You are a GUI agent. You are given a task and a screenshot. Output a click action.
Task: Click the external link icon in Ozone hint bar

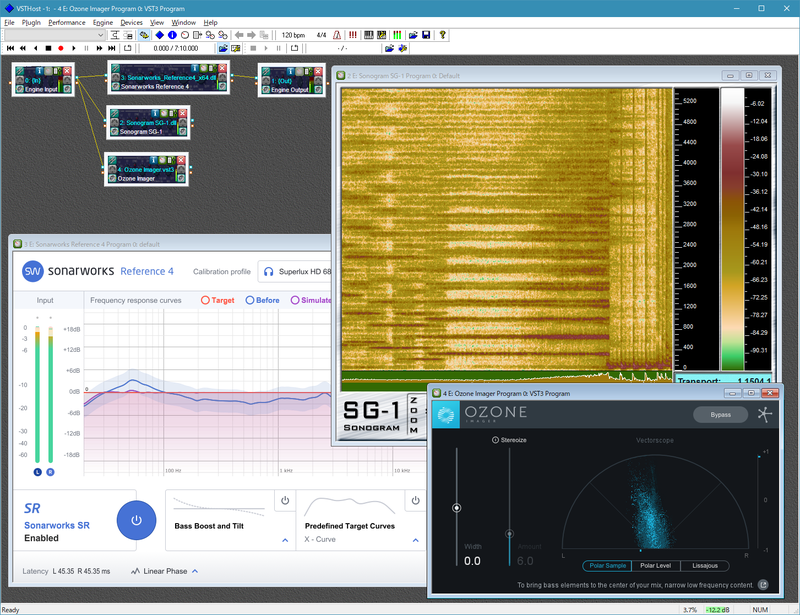[763, 584]
